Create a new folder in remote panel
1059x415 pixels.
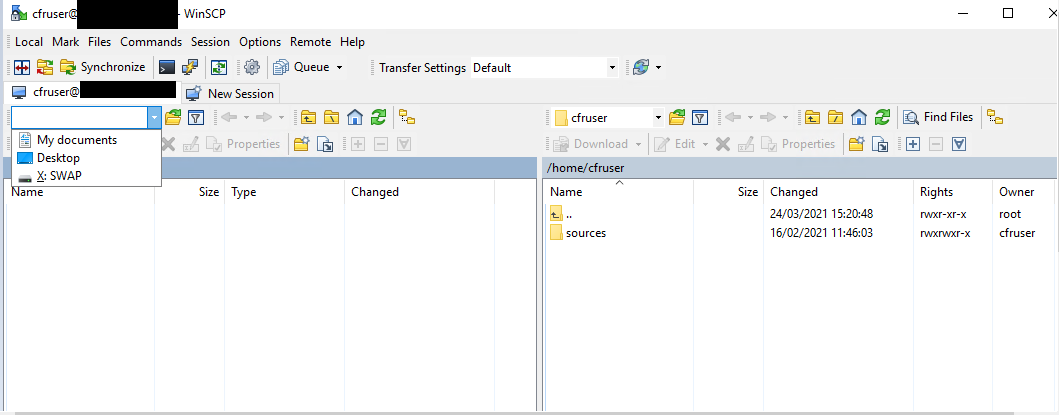[x=856, y=144]
